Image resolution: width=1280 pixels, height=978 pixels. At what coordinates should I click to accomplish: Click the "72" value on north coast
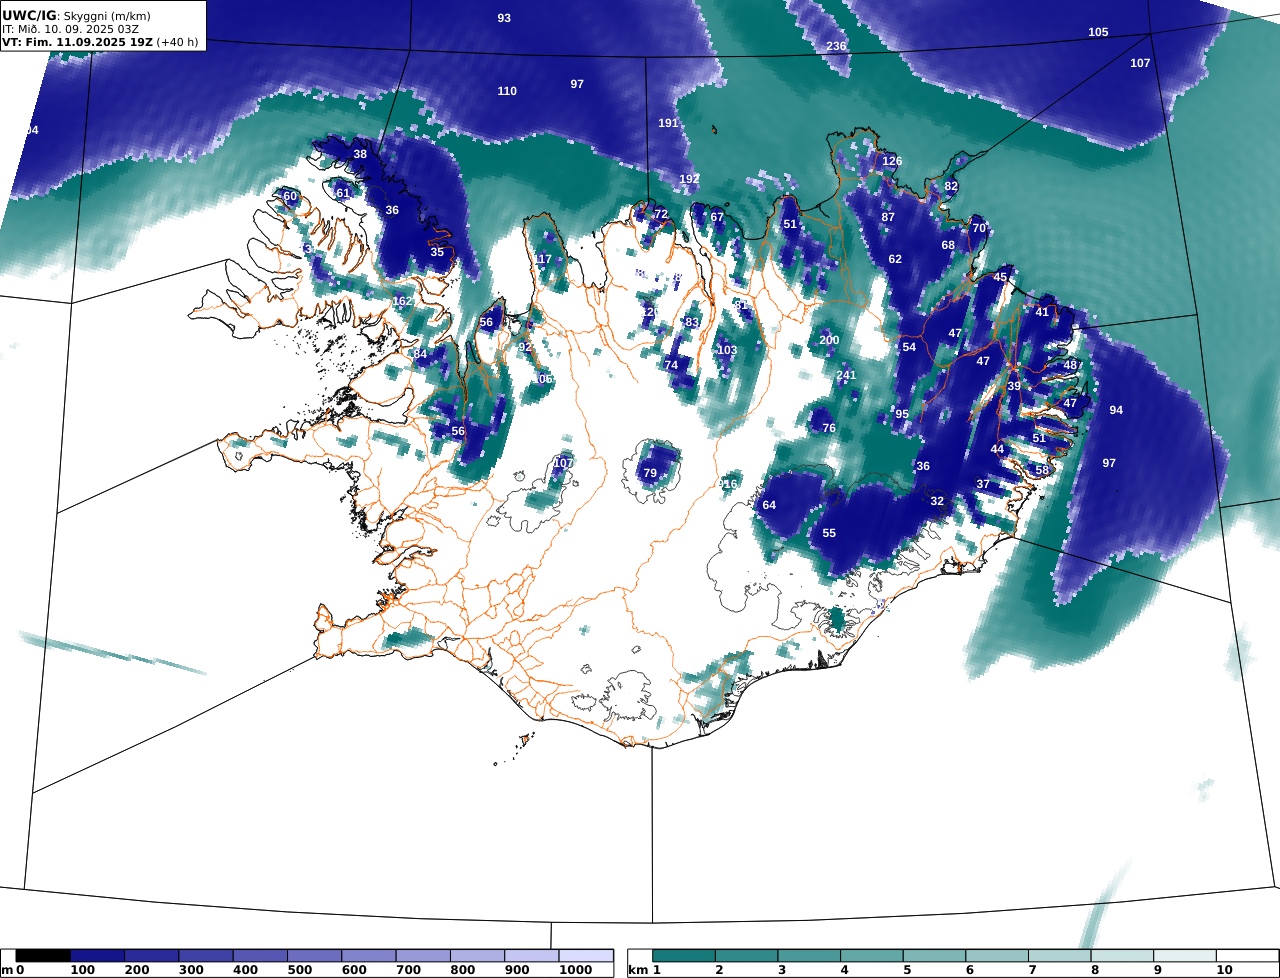(660, 214)
